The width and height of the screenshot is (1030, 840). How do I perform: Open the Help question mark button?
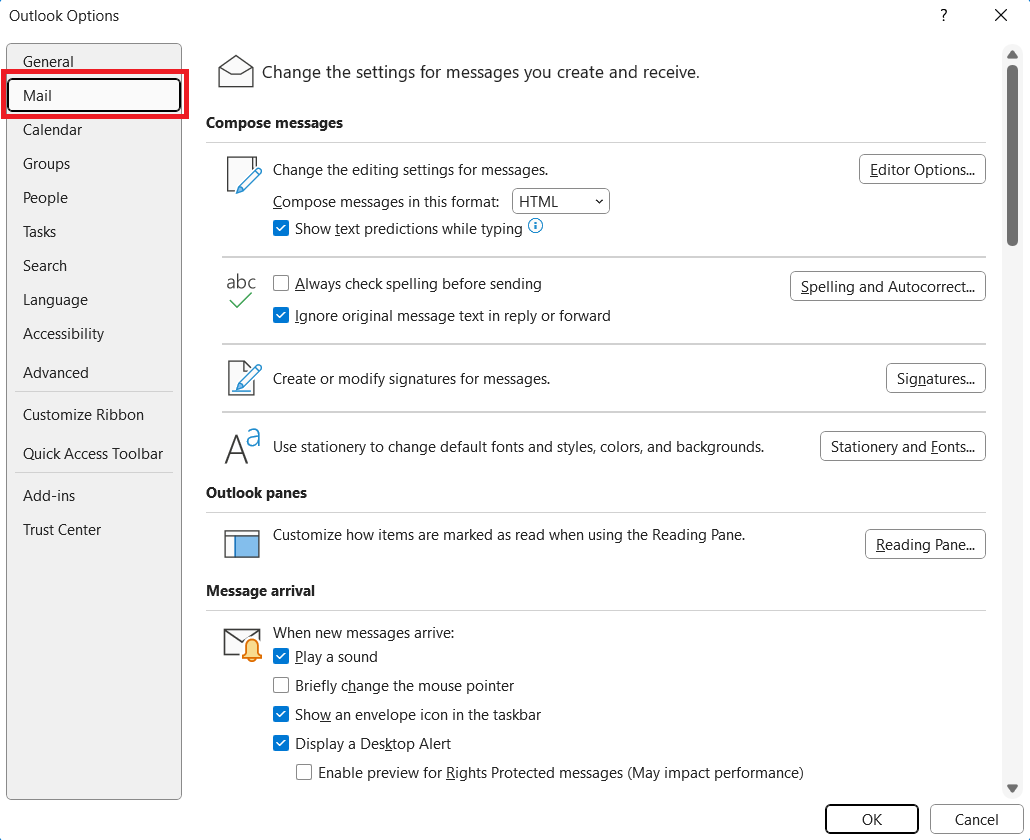pyautogui.click(x=943, y=15)
